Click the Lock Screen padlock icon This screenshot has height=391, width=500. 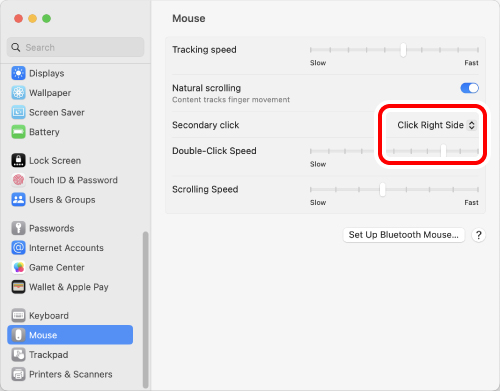[x=18, y=160]
